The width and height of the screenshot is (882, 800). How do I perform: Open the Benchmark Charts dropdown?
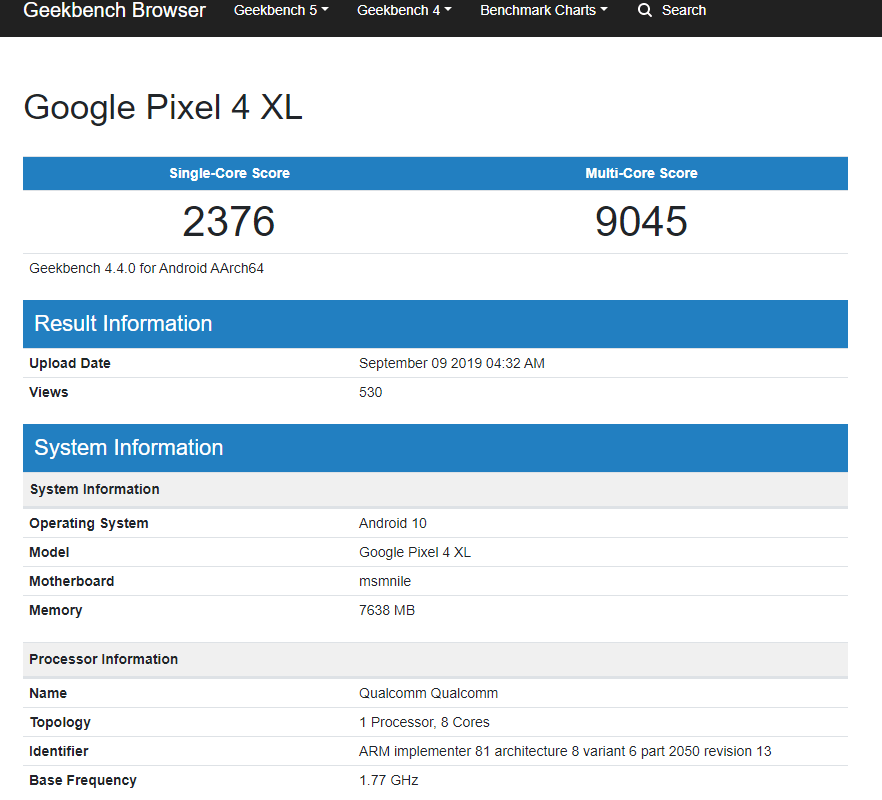click(543, 11)
